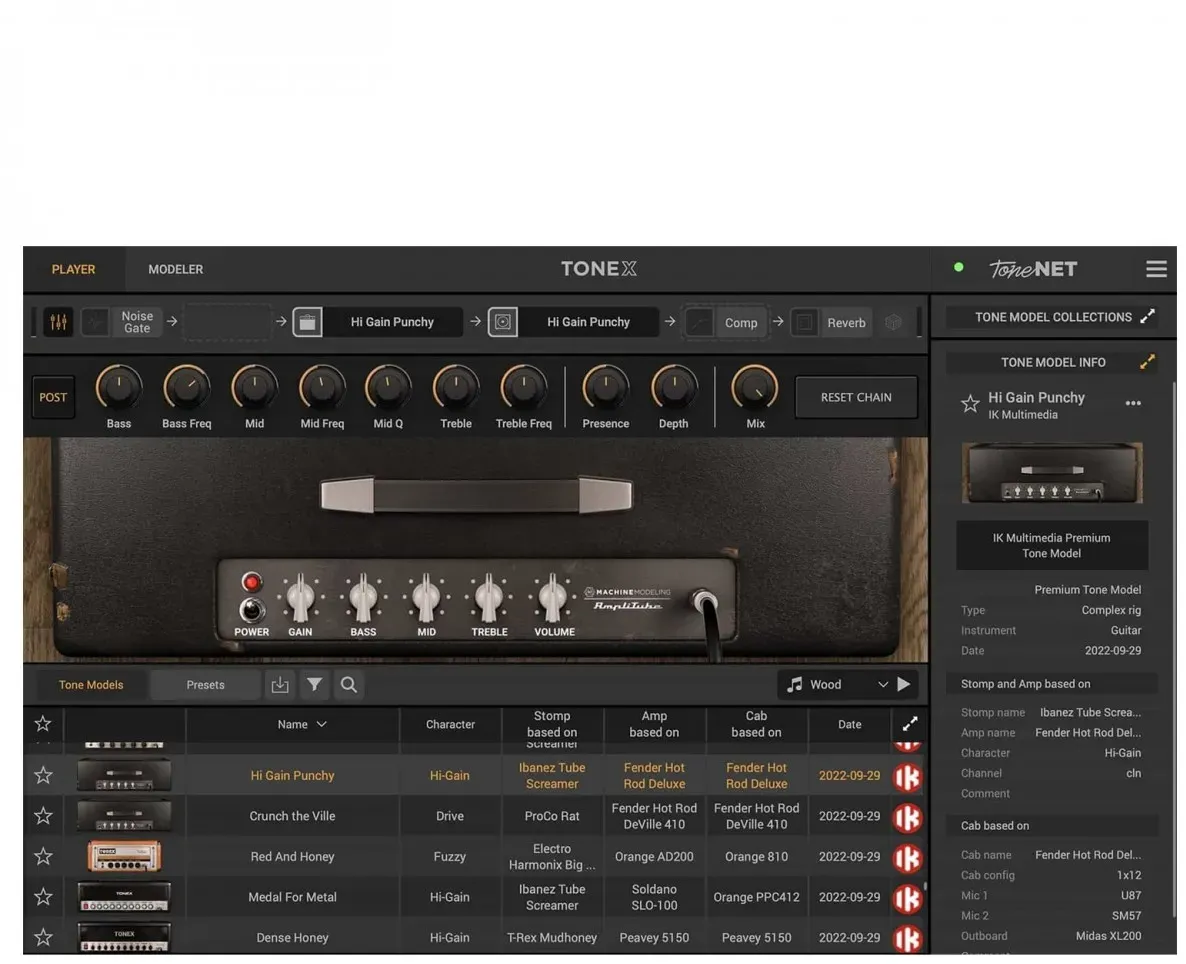Adjust the Treble Freq knob
This screenshot has width=1186, height=964.
click(x=523, y=387)
